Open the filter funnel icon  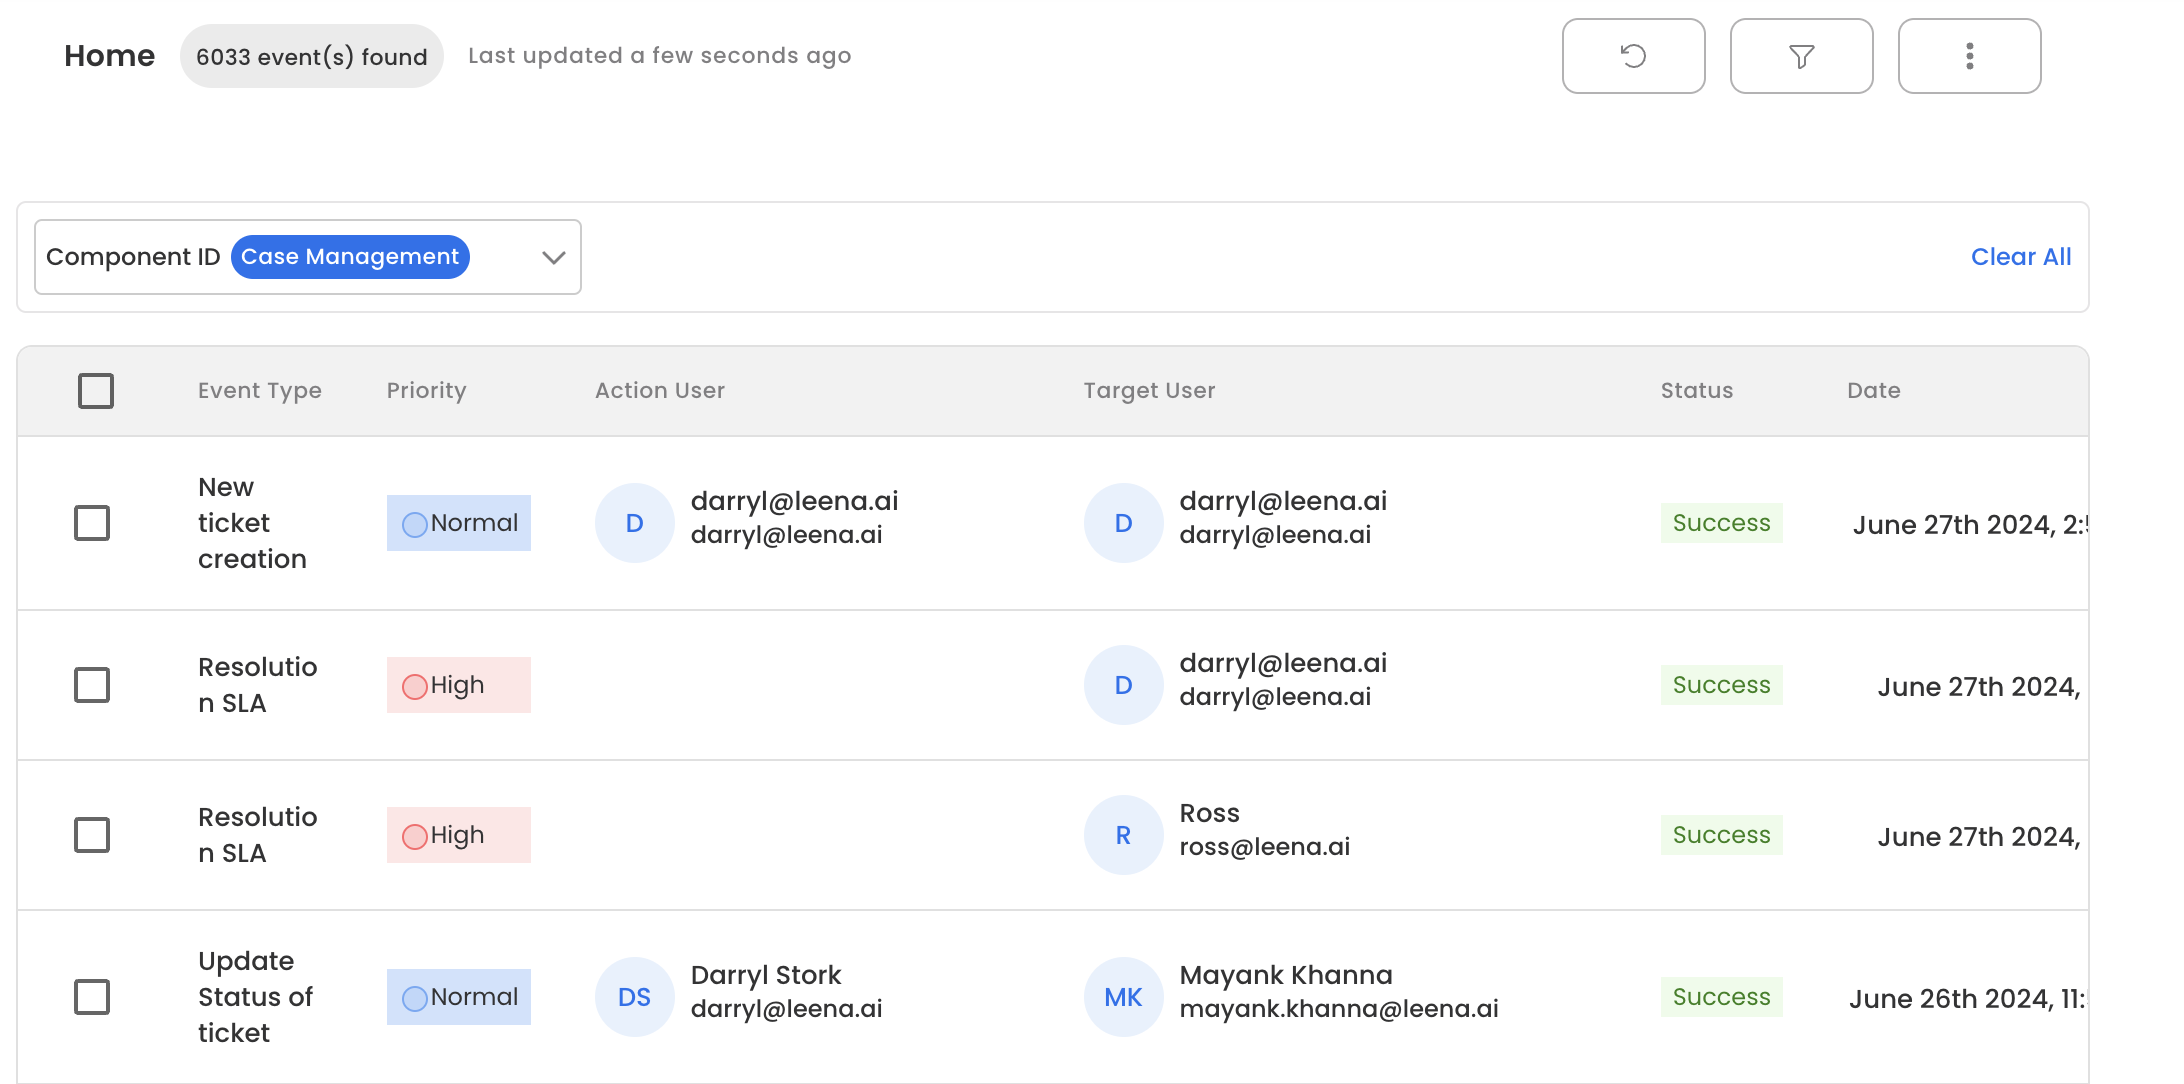pyautogui.click(x=1801, y=56)
